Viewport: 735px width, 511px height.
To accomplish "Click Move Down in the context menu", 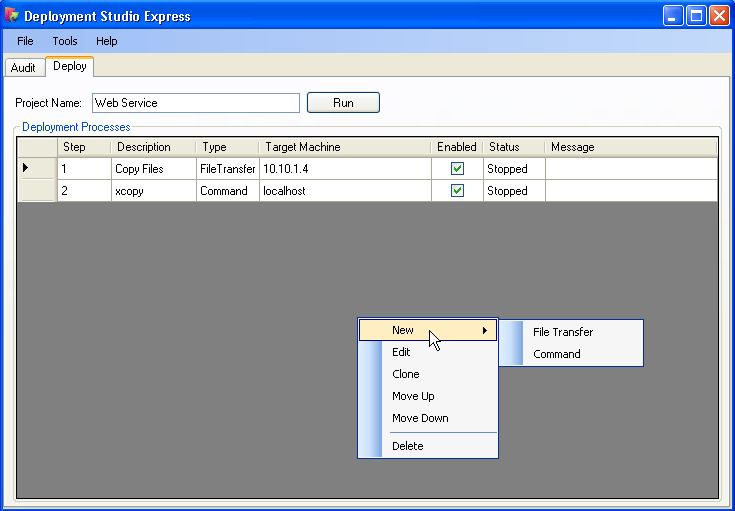I will tap(420, 418).
